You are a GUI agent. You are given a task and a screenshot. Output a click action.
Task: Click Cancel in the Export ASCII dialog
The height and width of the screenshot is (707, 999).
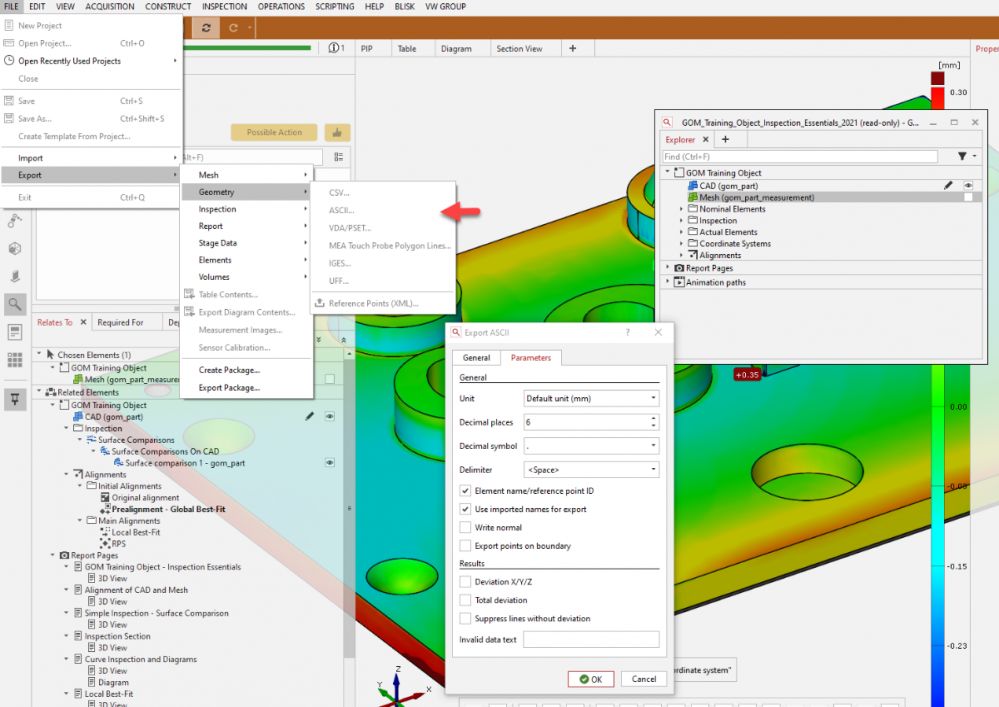point(644,679)
